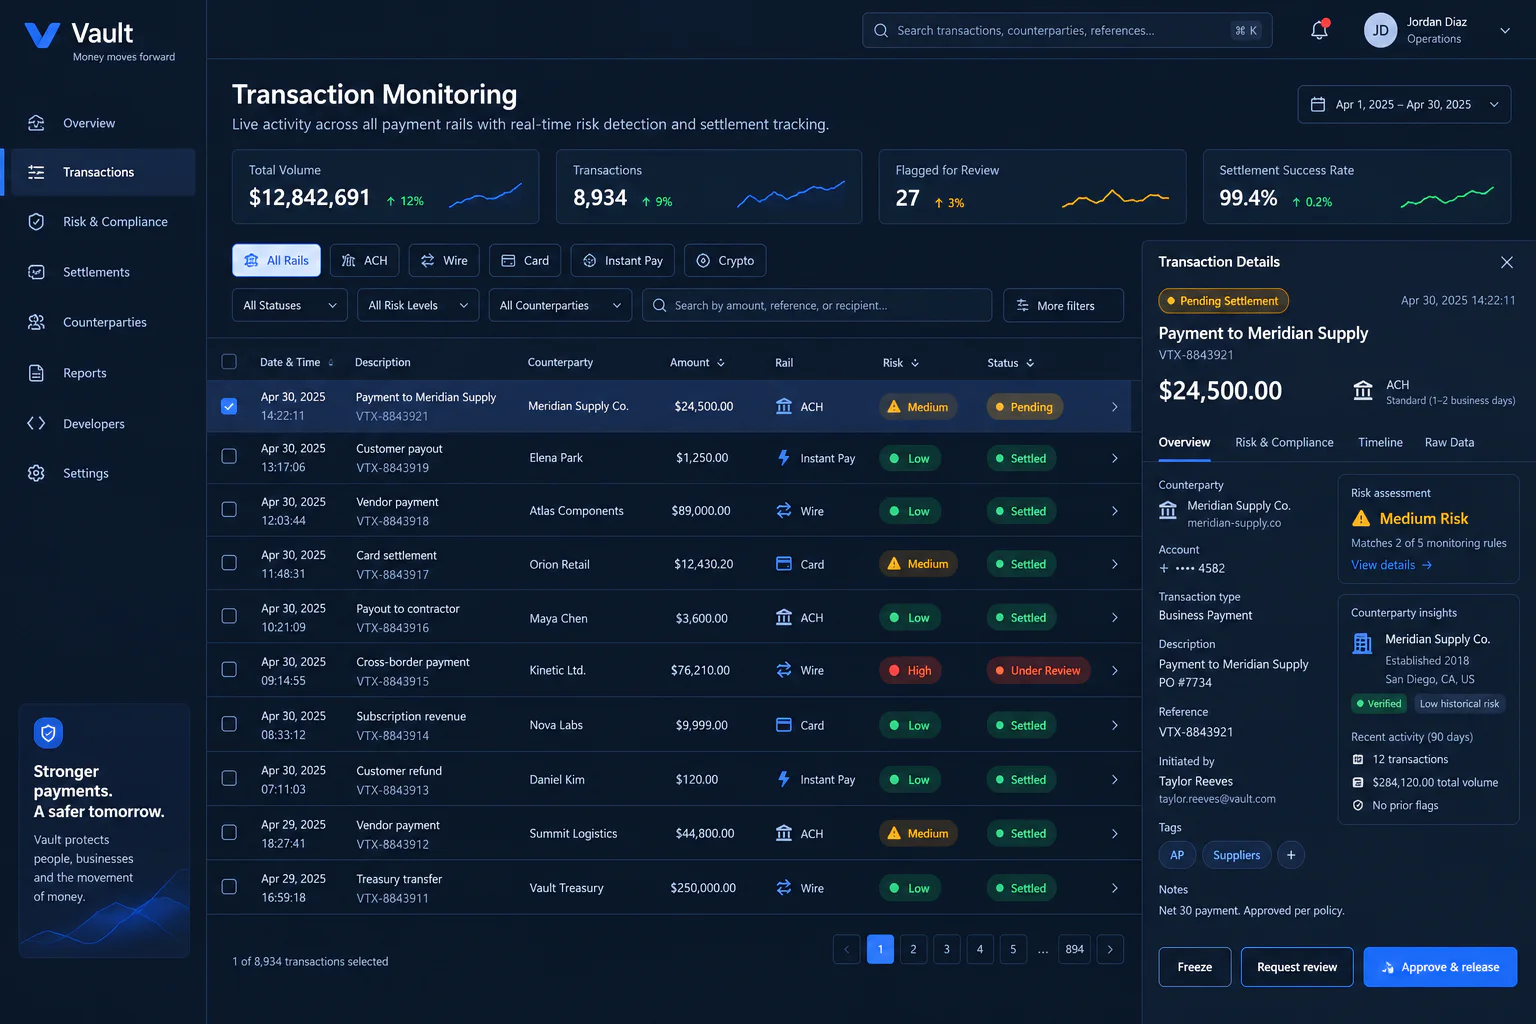The width and height of the screenshot is (1536, 1024).
Task: Click the add tag plus icon
Action: (1291, 855)
